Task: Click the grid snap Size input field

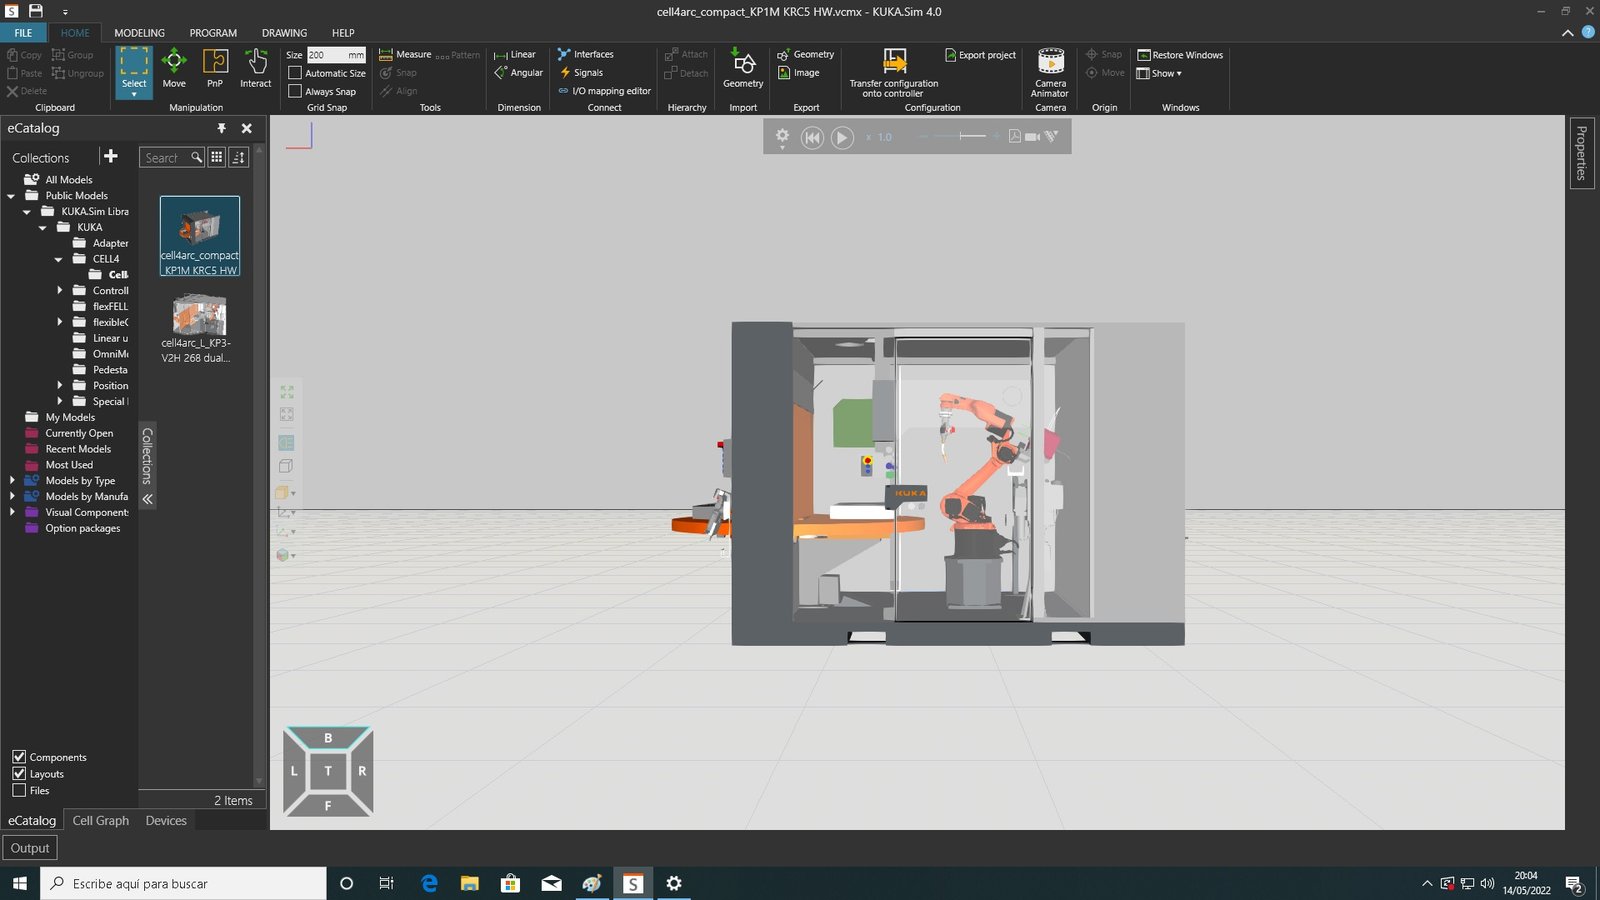Action: (x=336, y=55)
